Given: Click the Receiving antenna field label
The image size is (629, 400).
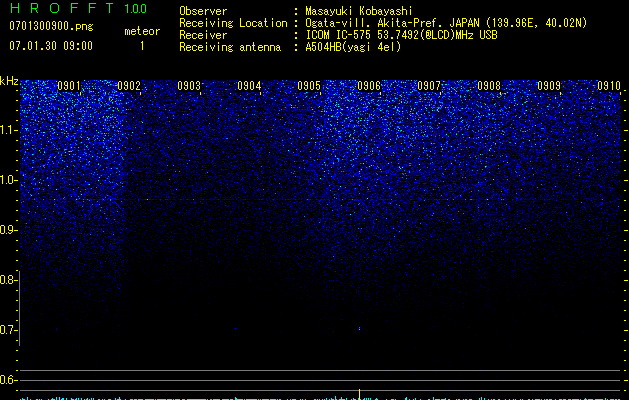Looking at the screenshot, I should 230,47.
